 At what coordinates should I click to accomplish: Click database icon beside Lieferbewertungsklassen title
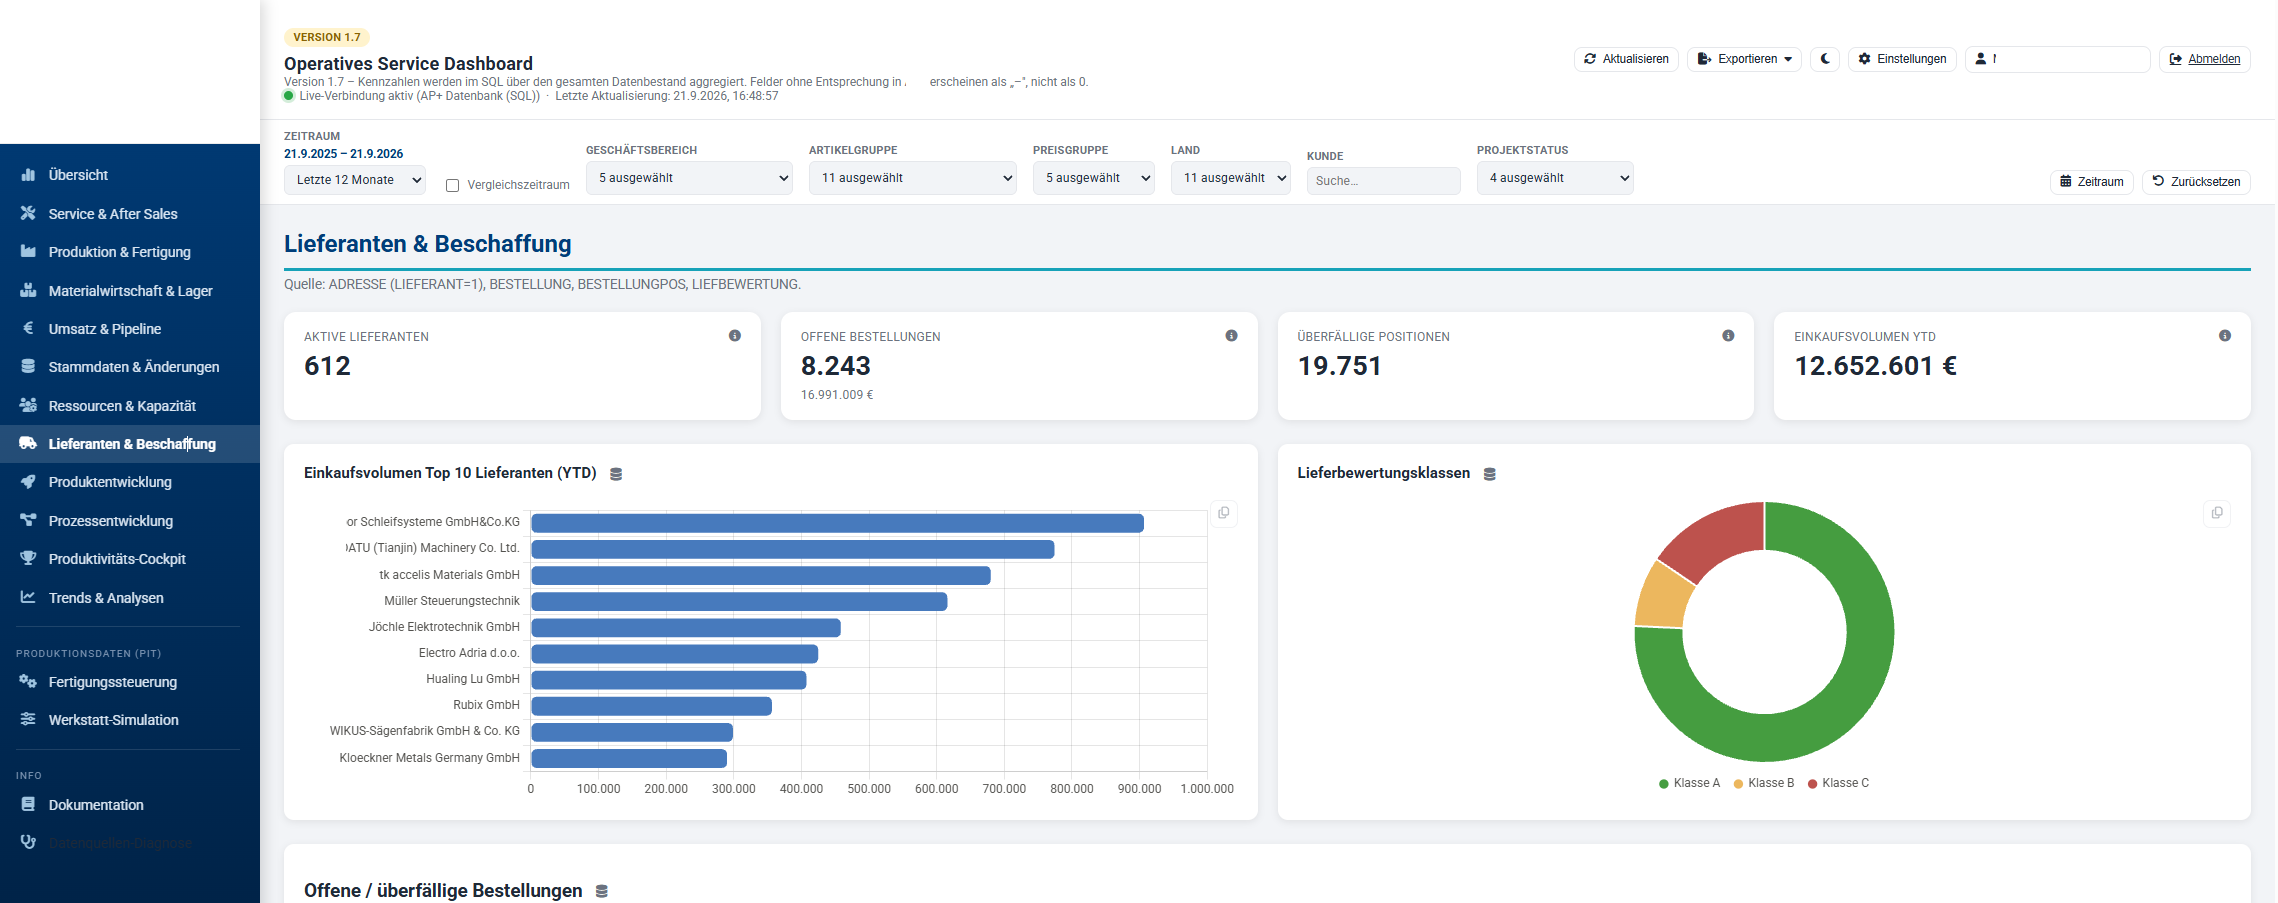(x=1490, y=474)
